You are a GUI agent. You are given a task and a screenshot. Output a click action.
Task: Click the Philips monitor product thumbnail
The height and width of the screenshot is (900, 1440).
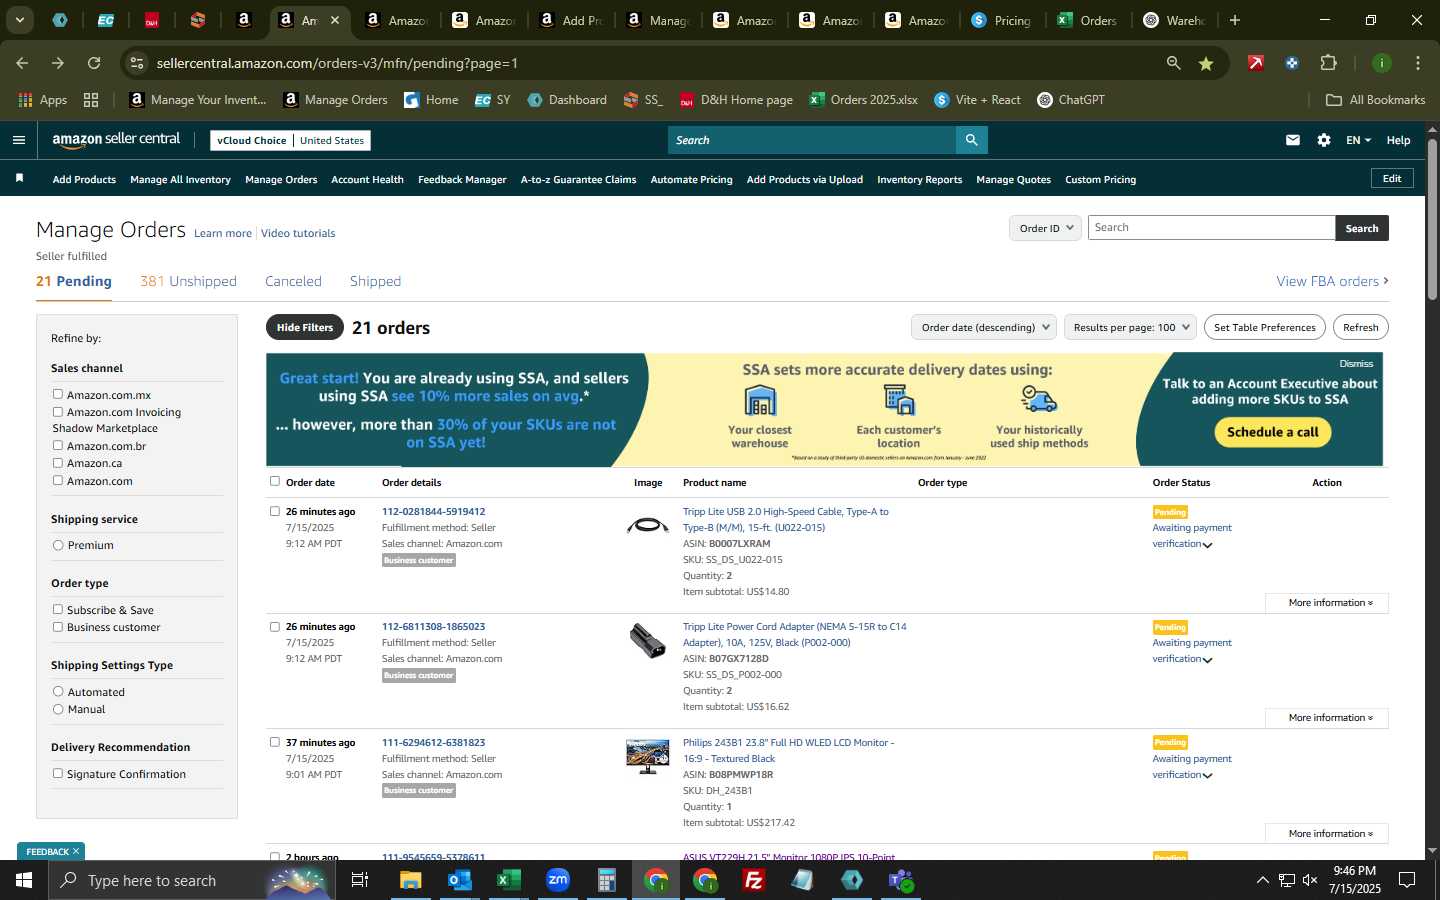pyautogui.click(x=647, y=756)
